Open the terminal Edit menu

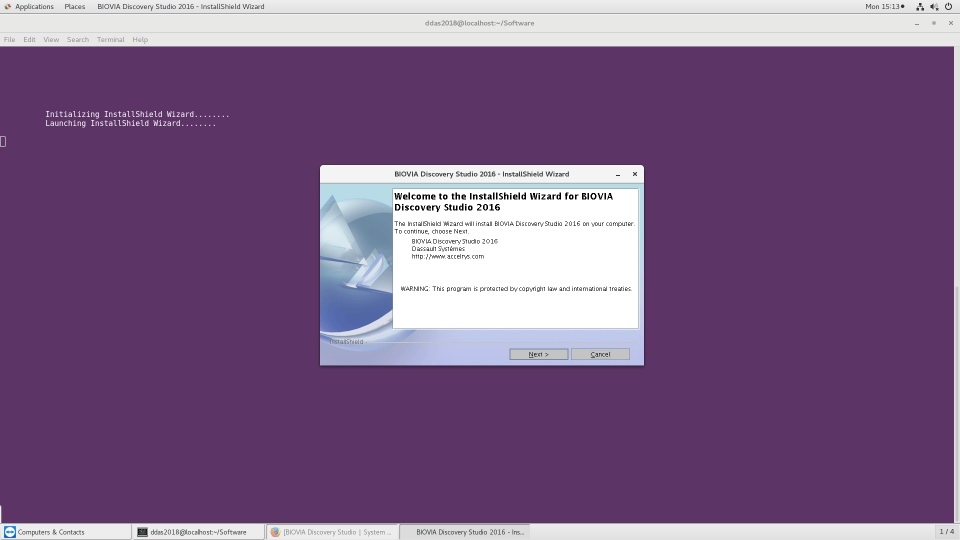29,39
